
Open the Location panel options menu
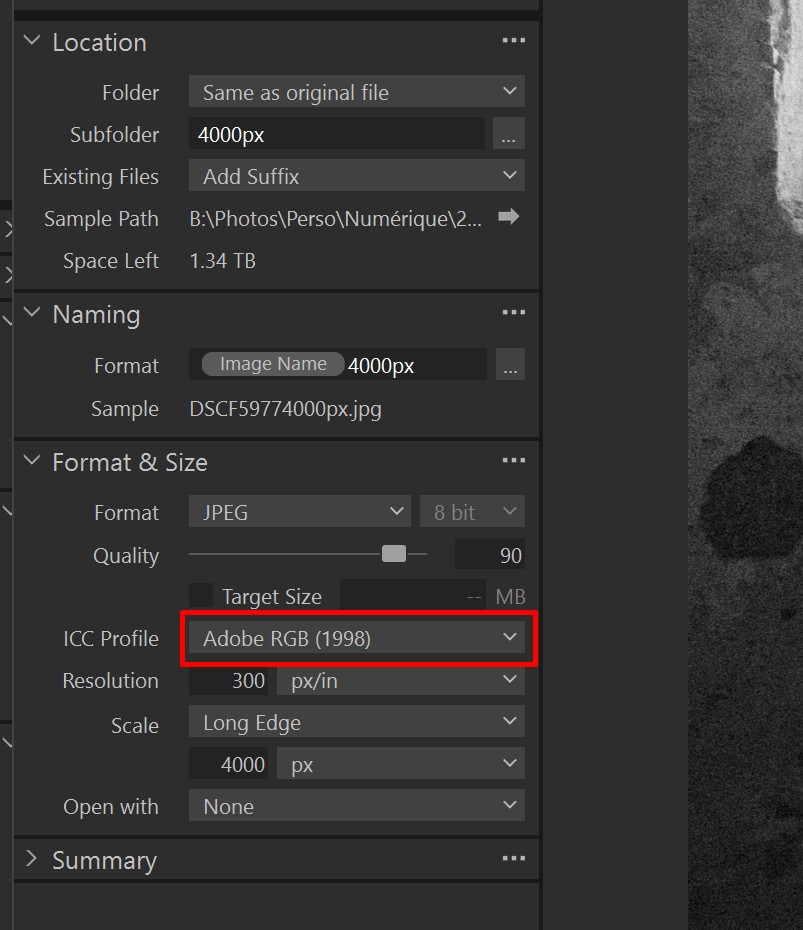[x=513, y=40]
